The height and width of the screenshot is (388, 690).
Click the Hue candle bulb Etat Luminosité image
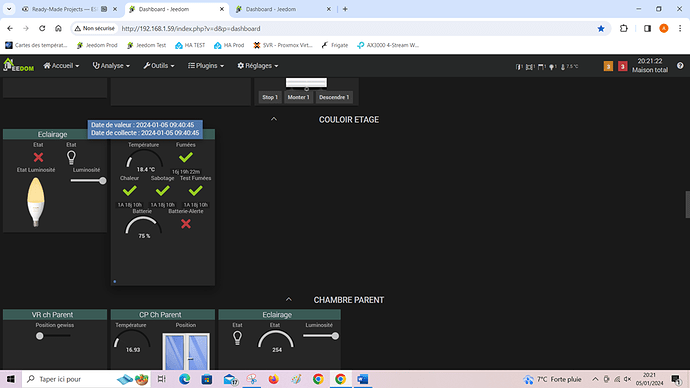[36, 202]
